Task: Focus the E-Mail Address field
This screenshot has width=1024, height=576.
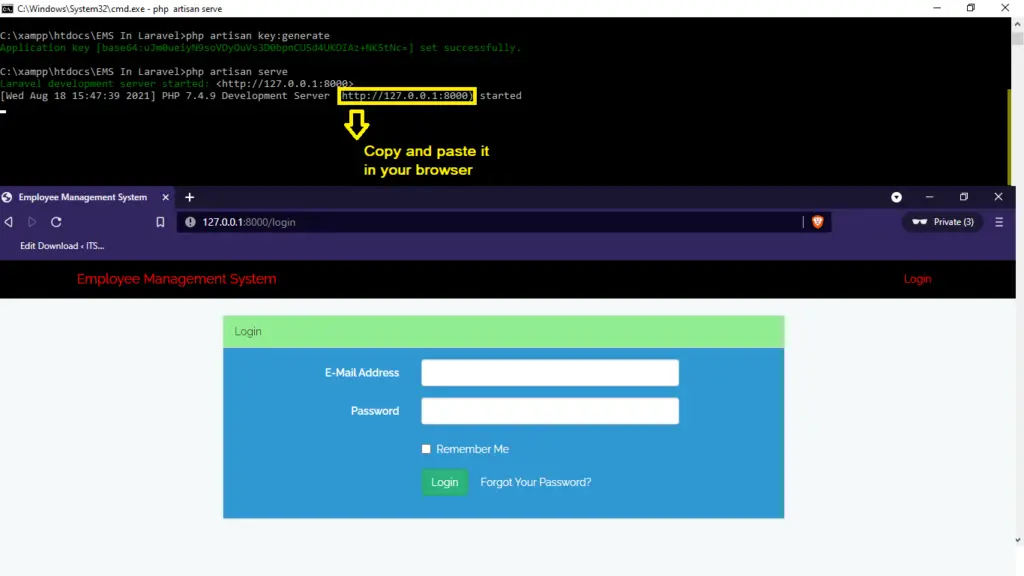Action: [x=549, y=373]
